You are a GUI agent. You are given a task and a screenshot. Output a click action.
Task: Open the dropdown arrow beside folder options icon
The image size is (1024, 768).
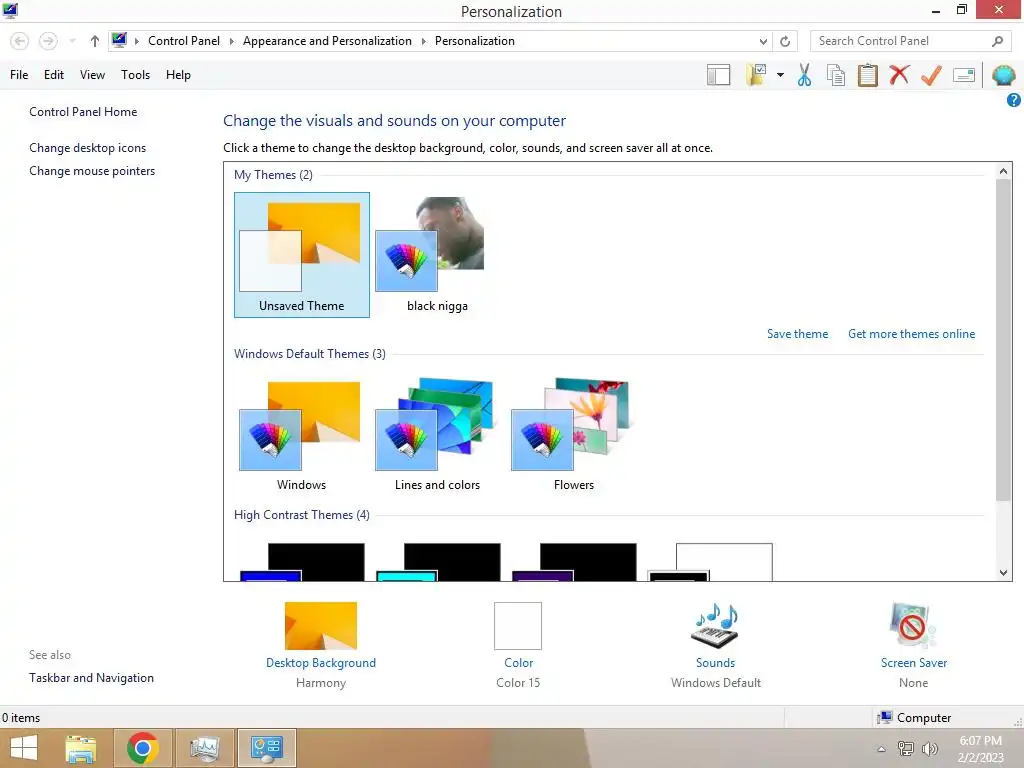(780, 75)
